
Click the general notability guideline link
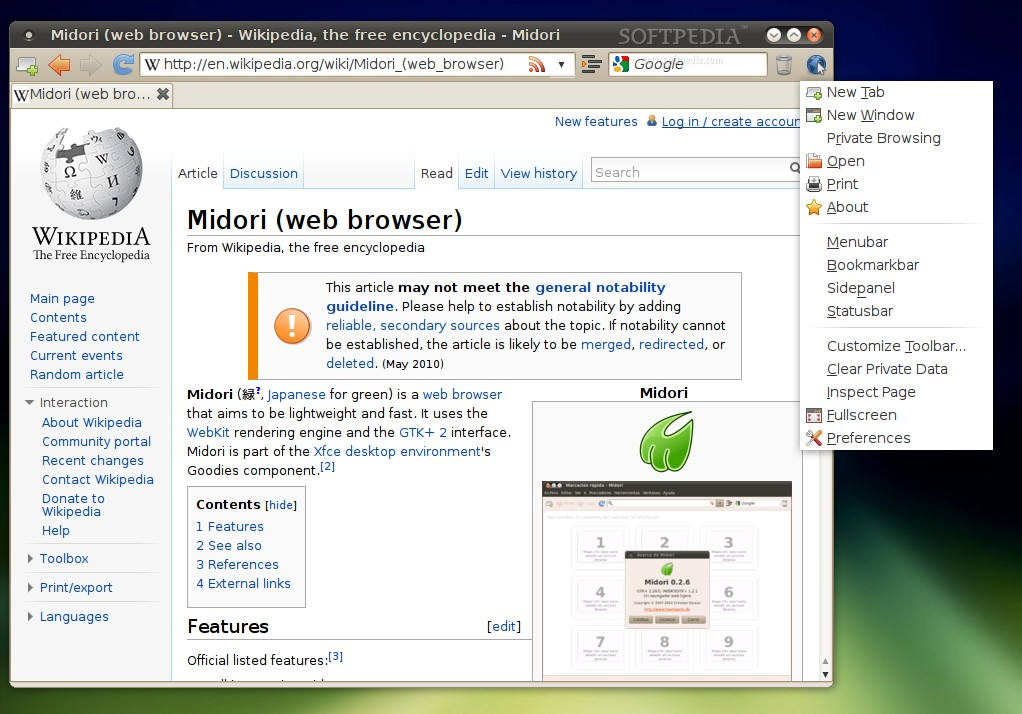[496, 297]
